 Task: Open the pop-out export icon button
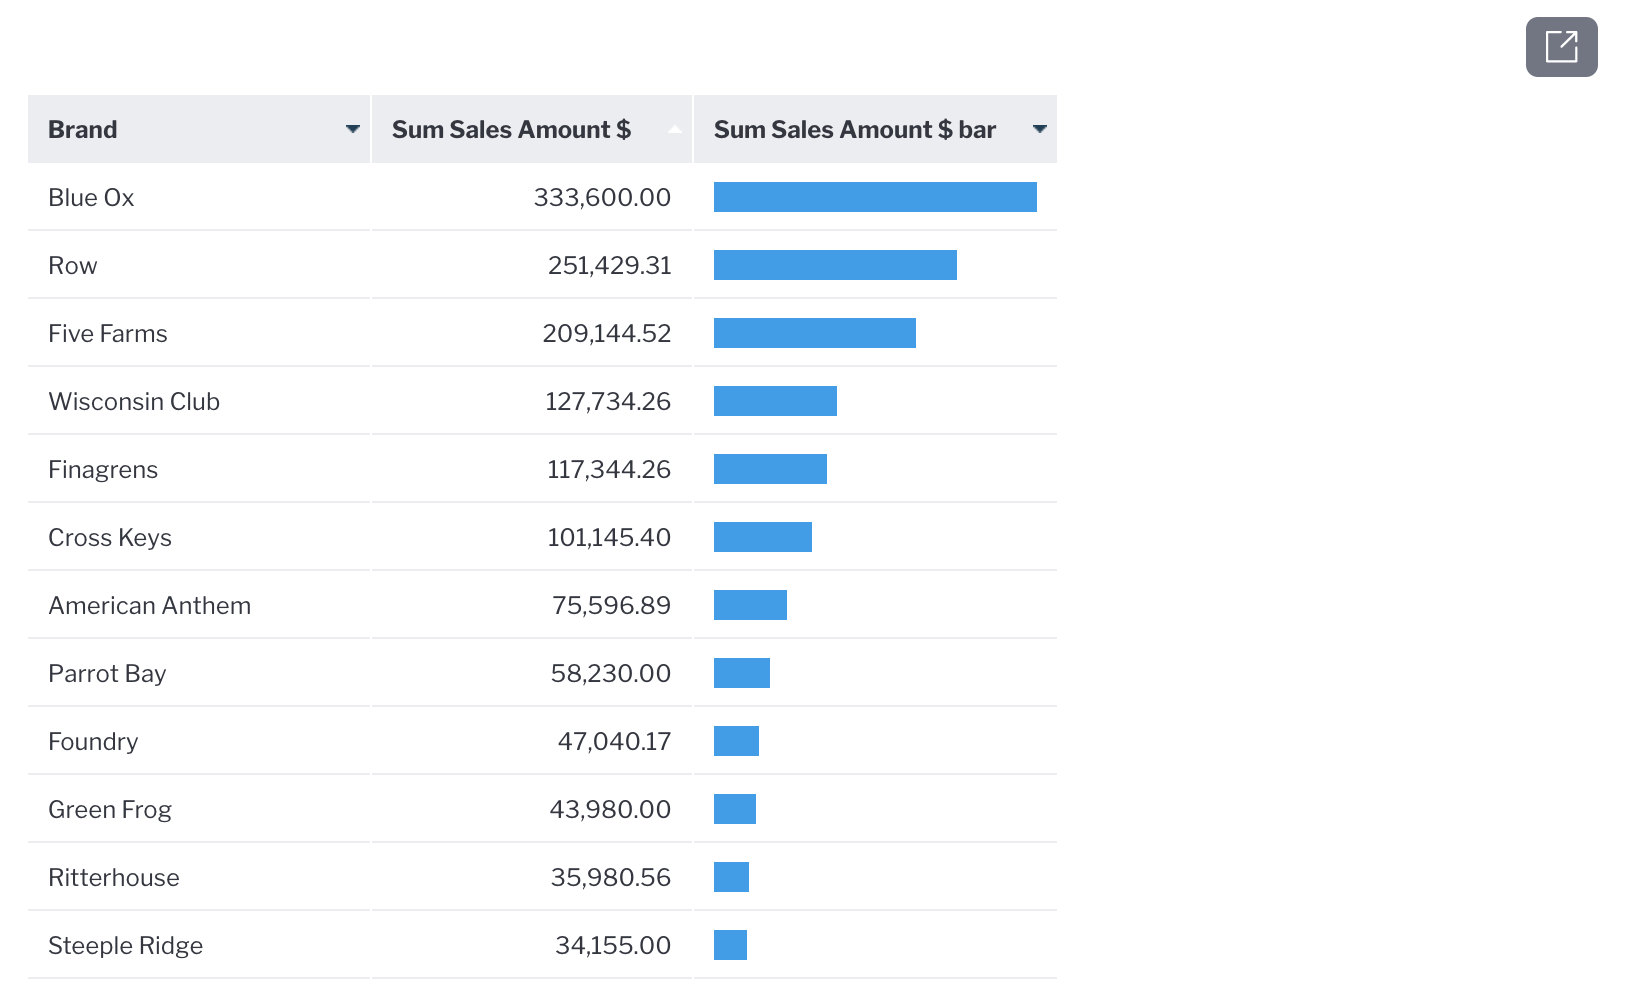point(1561,47)
